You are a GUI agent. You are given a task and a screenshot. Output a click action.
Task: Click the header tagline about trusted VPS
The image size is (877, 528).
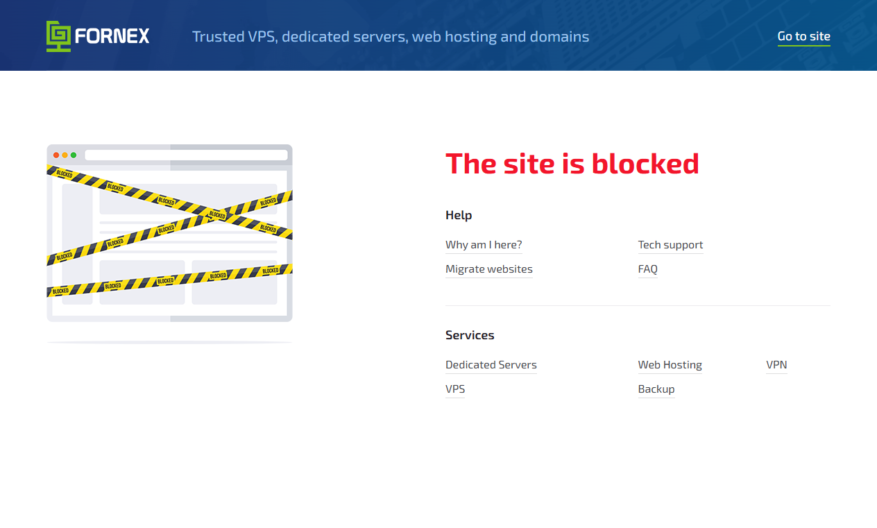tap(390, 36)
